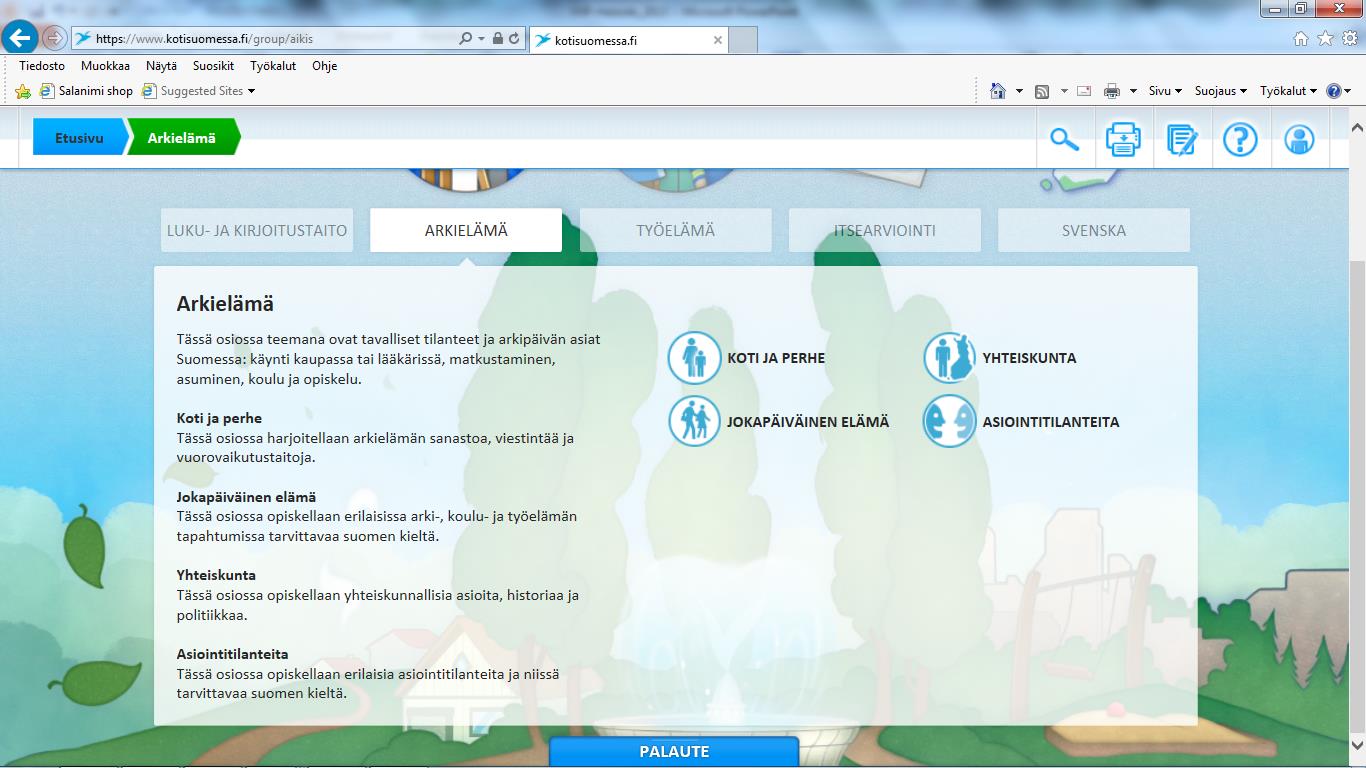The image size is (1366, 768).
Task: Open the Koti ja perhe link
Action: coord(776,358)
